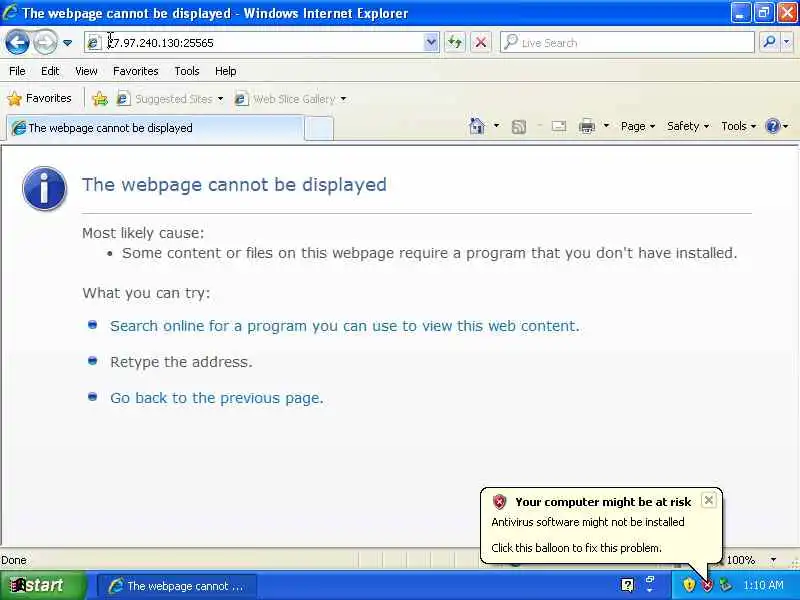The image size is (800, 600).
Task: Click the Back navigation button
Action: (x=17, y=42)
